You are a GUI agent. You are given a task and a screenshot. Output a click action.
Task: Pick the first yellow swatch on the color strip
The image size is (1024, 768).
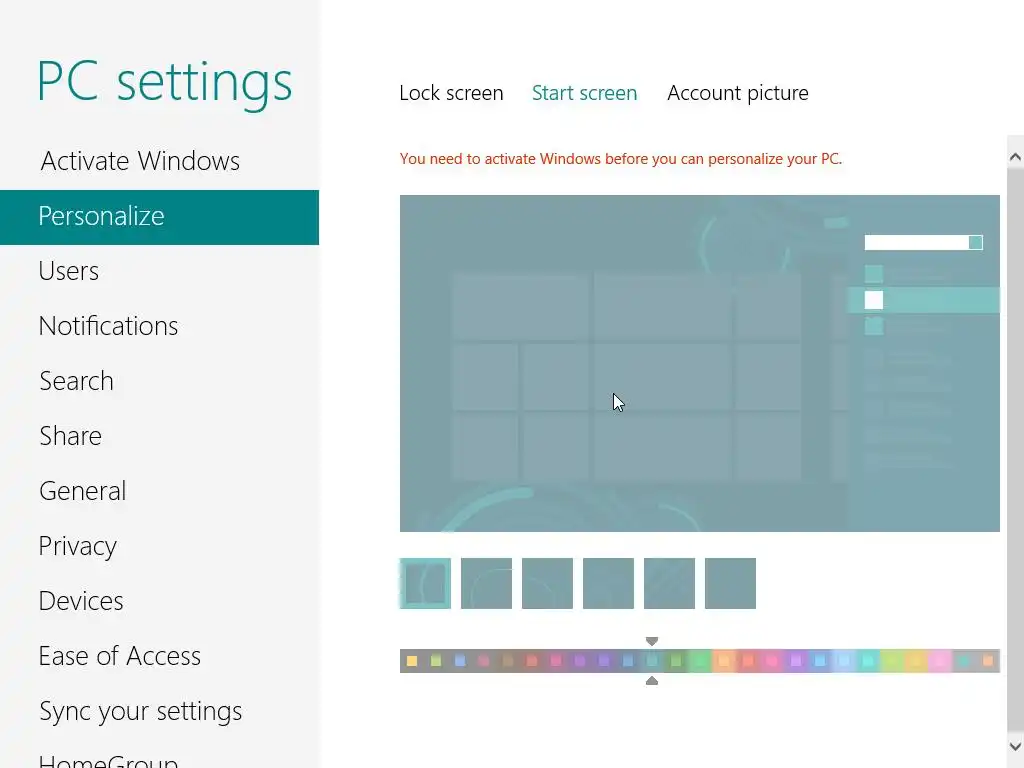tap(412, 661)
